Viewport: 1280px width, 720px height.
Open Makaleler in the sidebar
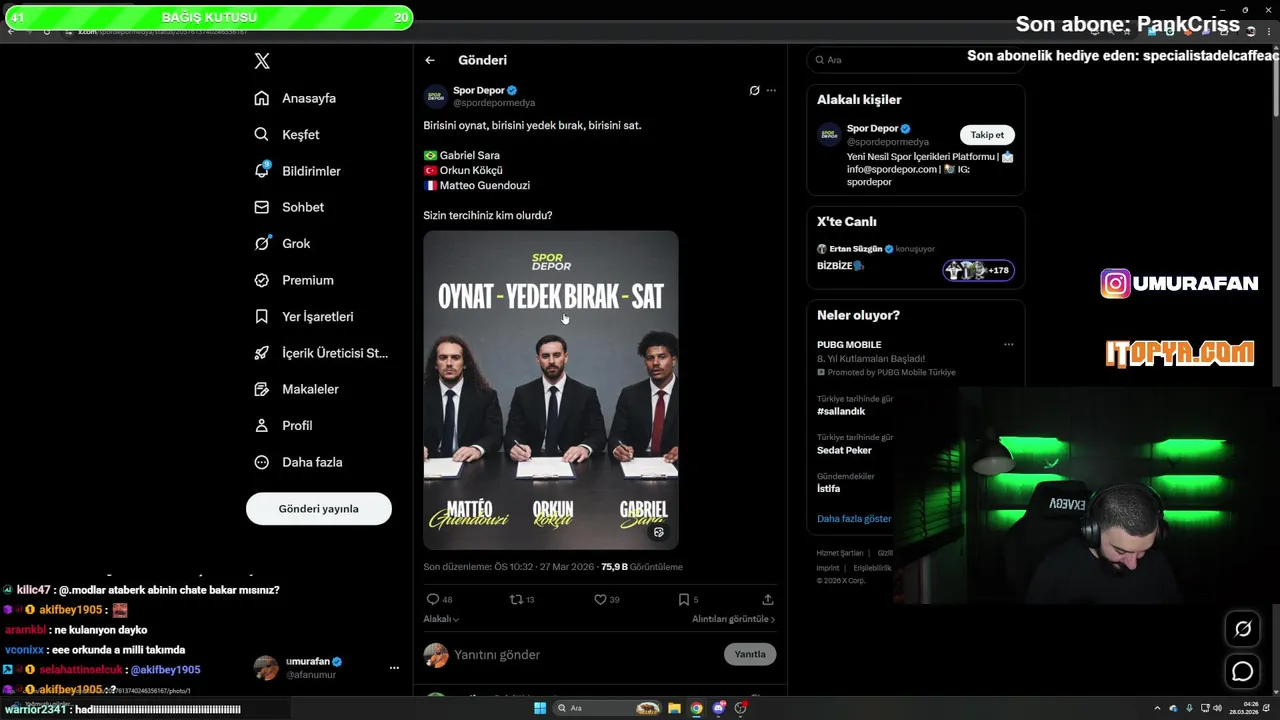(296, 389)
